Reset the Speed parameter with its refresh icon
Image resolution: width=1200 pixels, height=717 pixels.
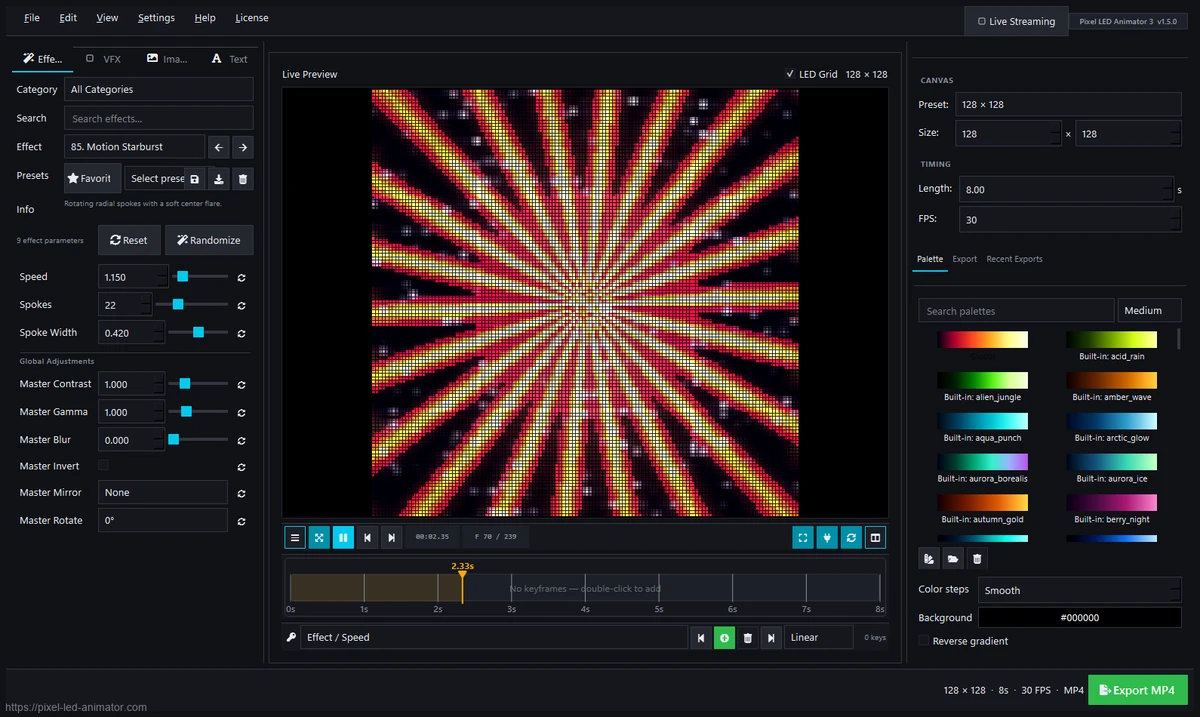coord(242,277)
